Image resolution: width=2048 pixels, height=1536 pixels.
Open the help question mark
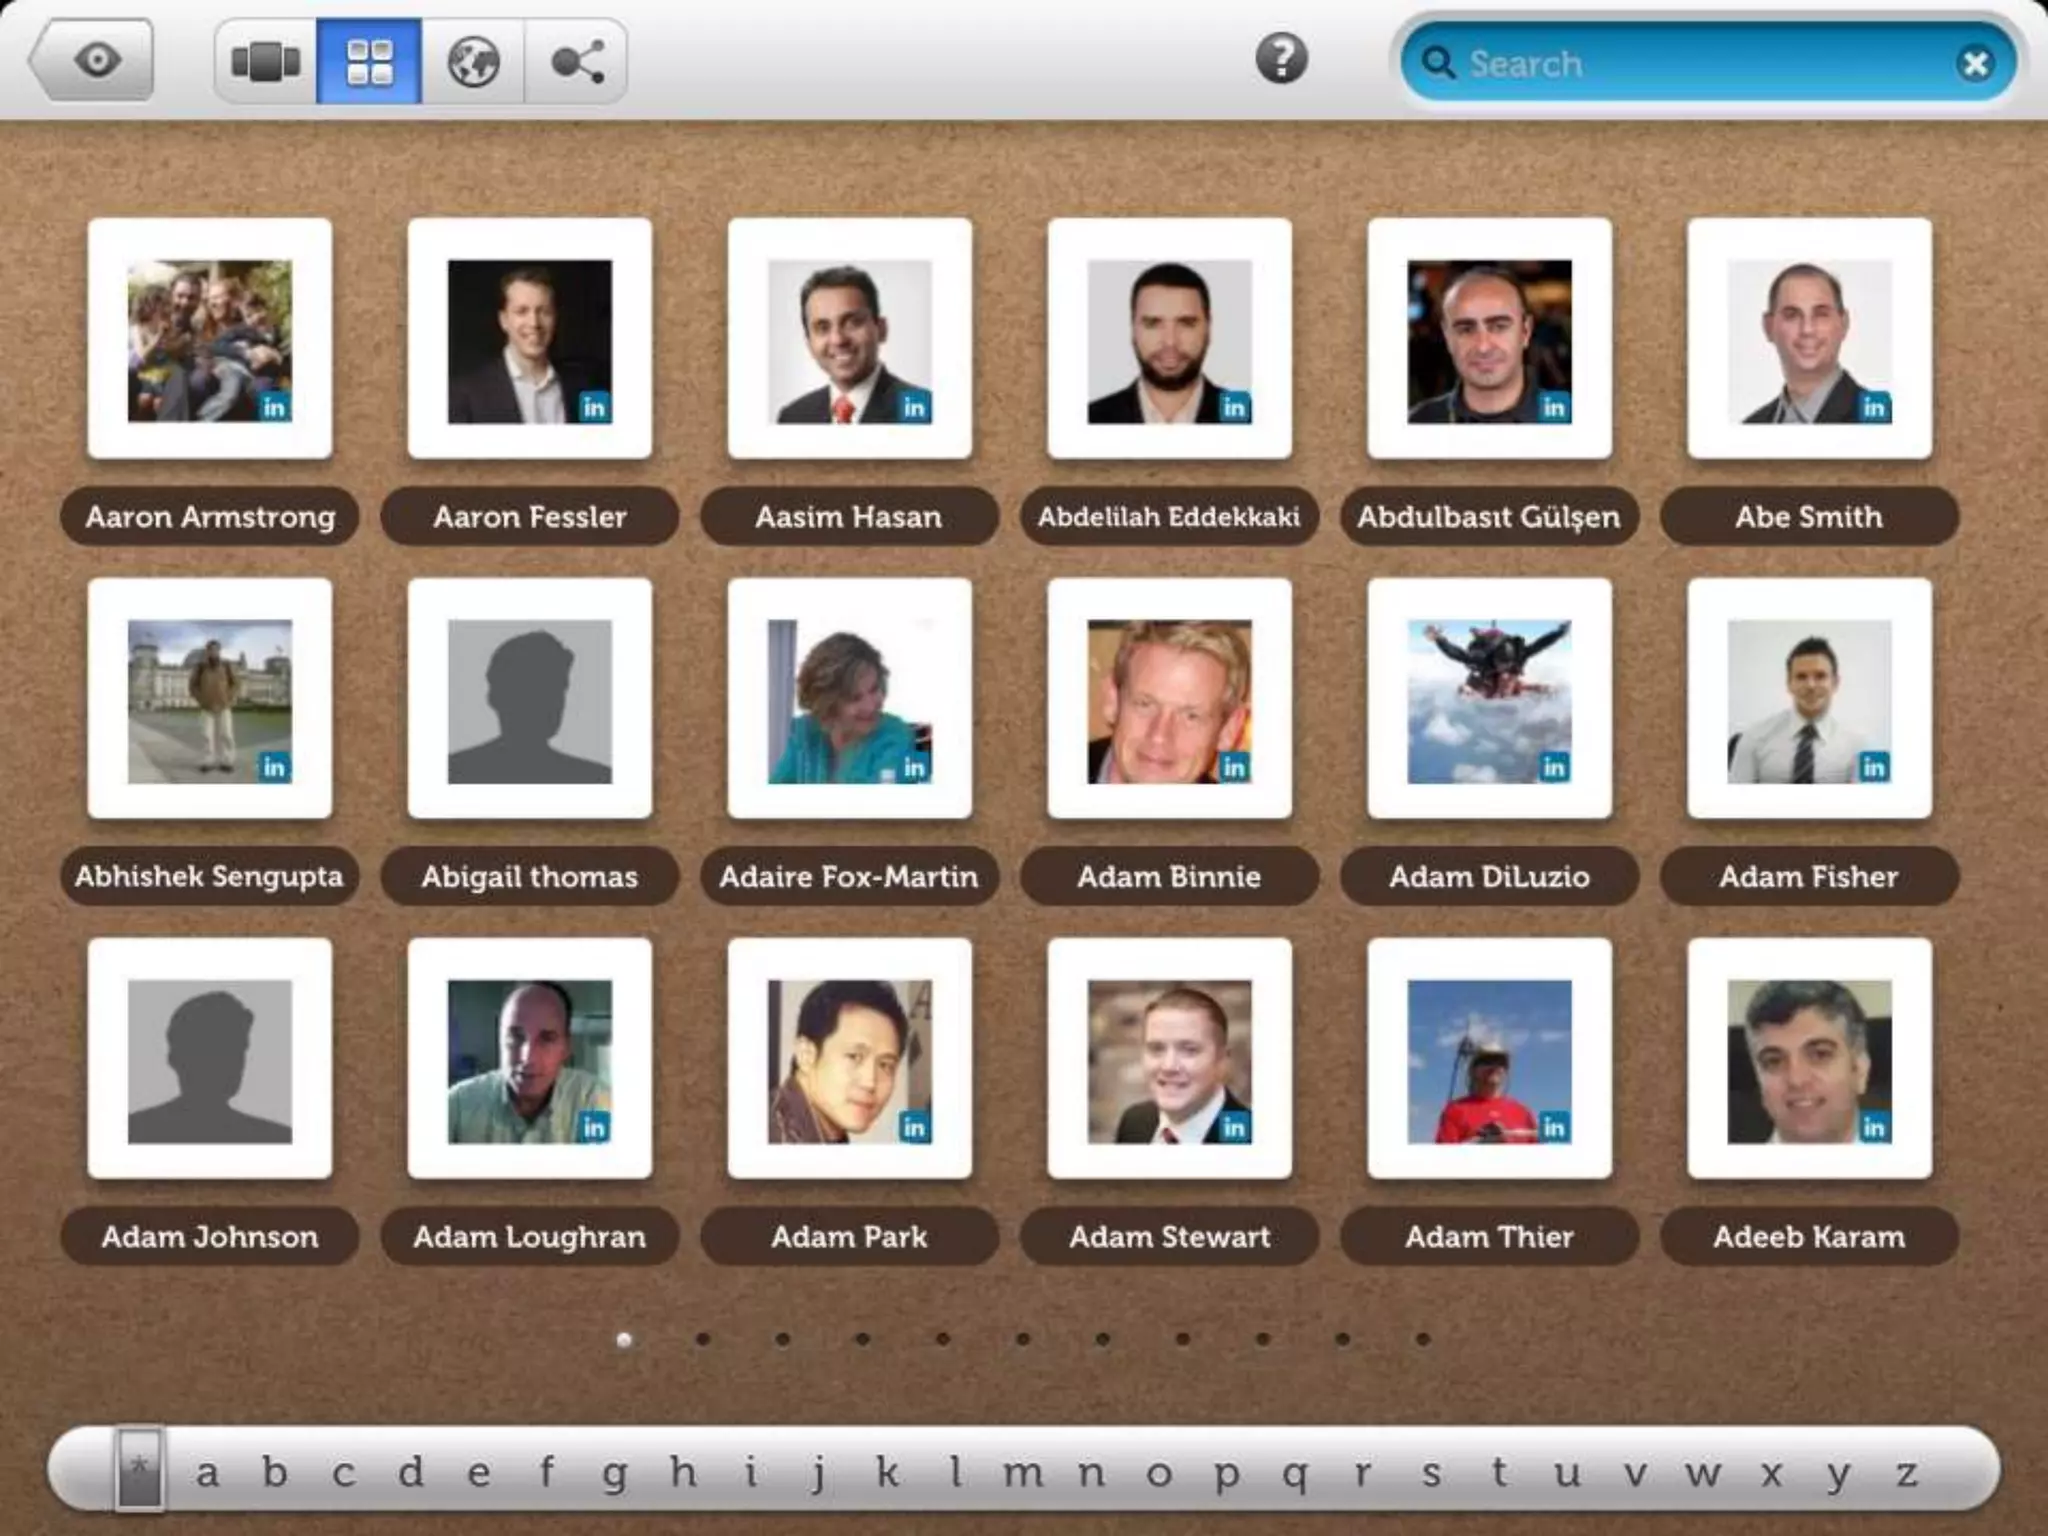pos(1281,58)
